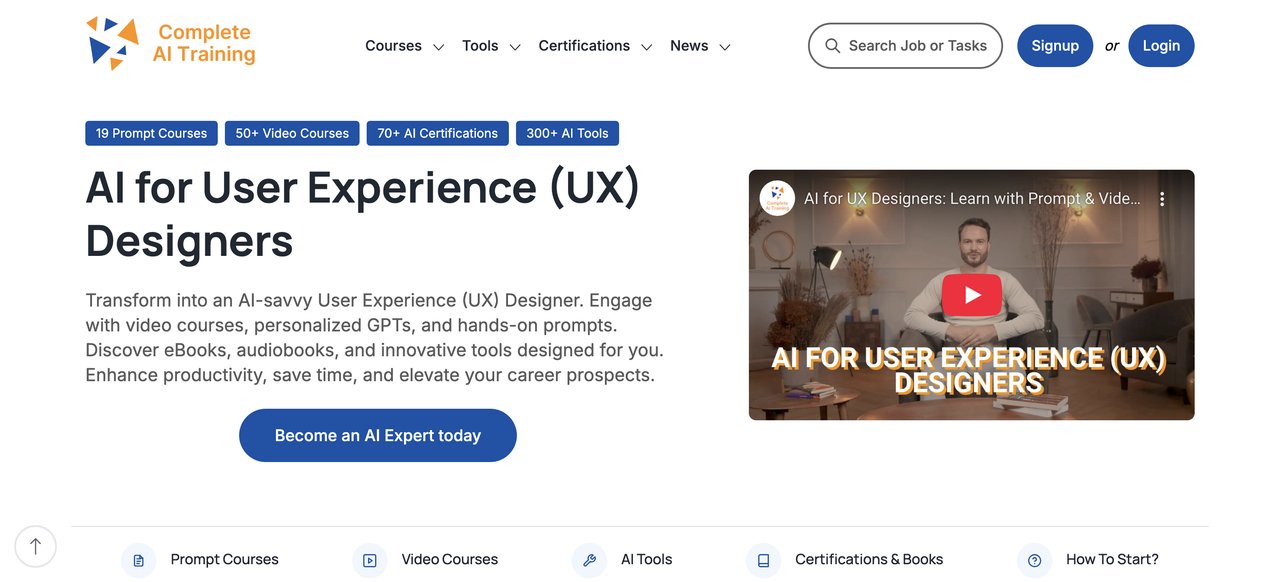Click the Search Job or Tasks field
The image size is (1280, 582).
pos(905,46)
